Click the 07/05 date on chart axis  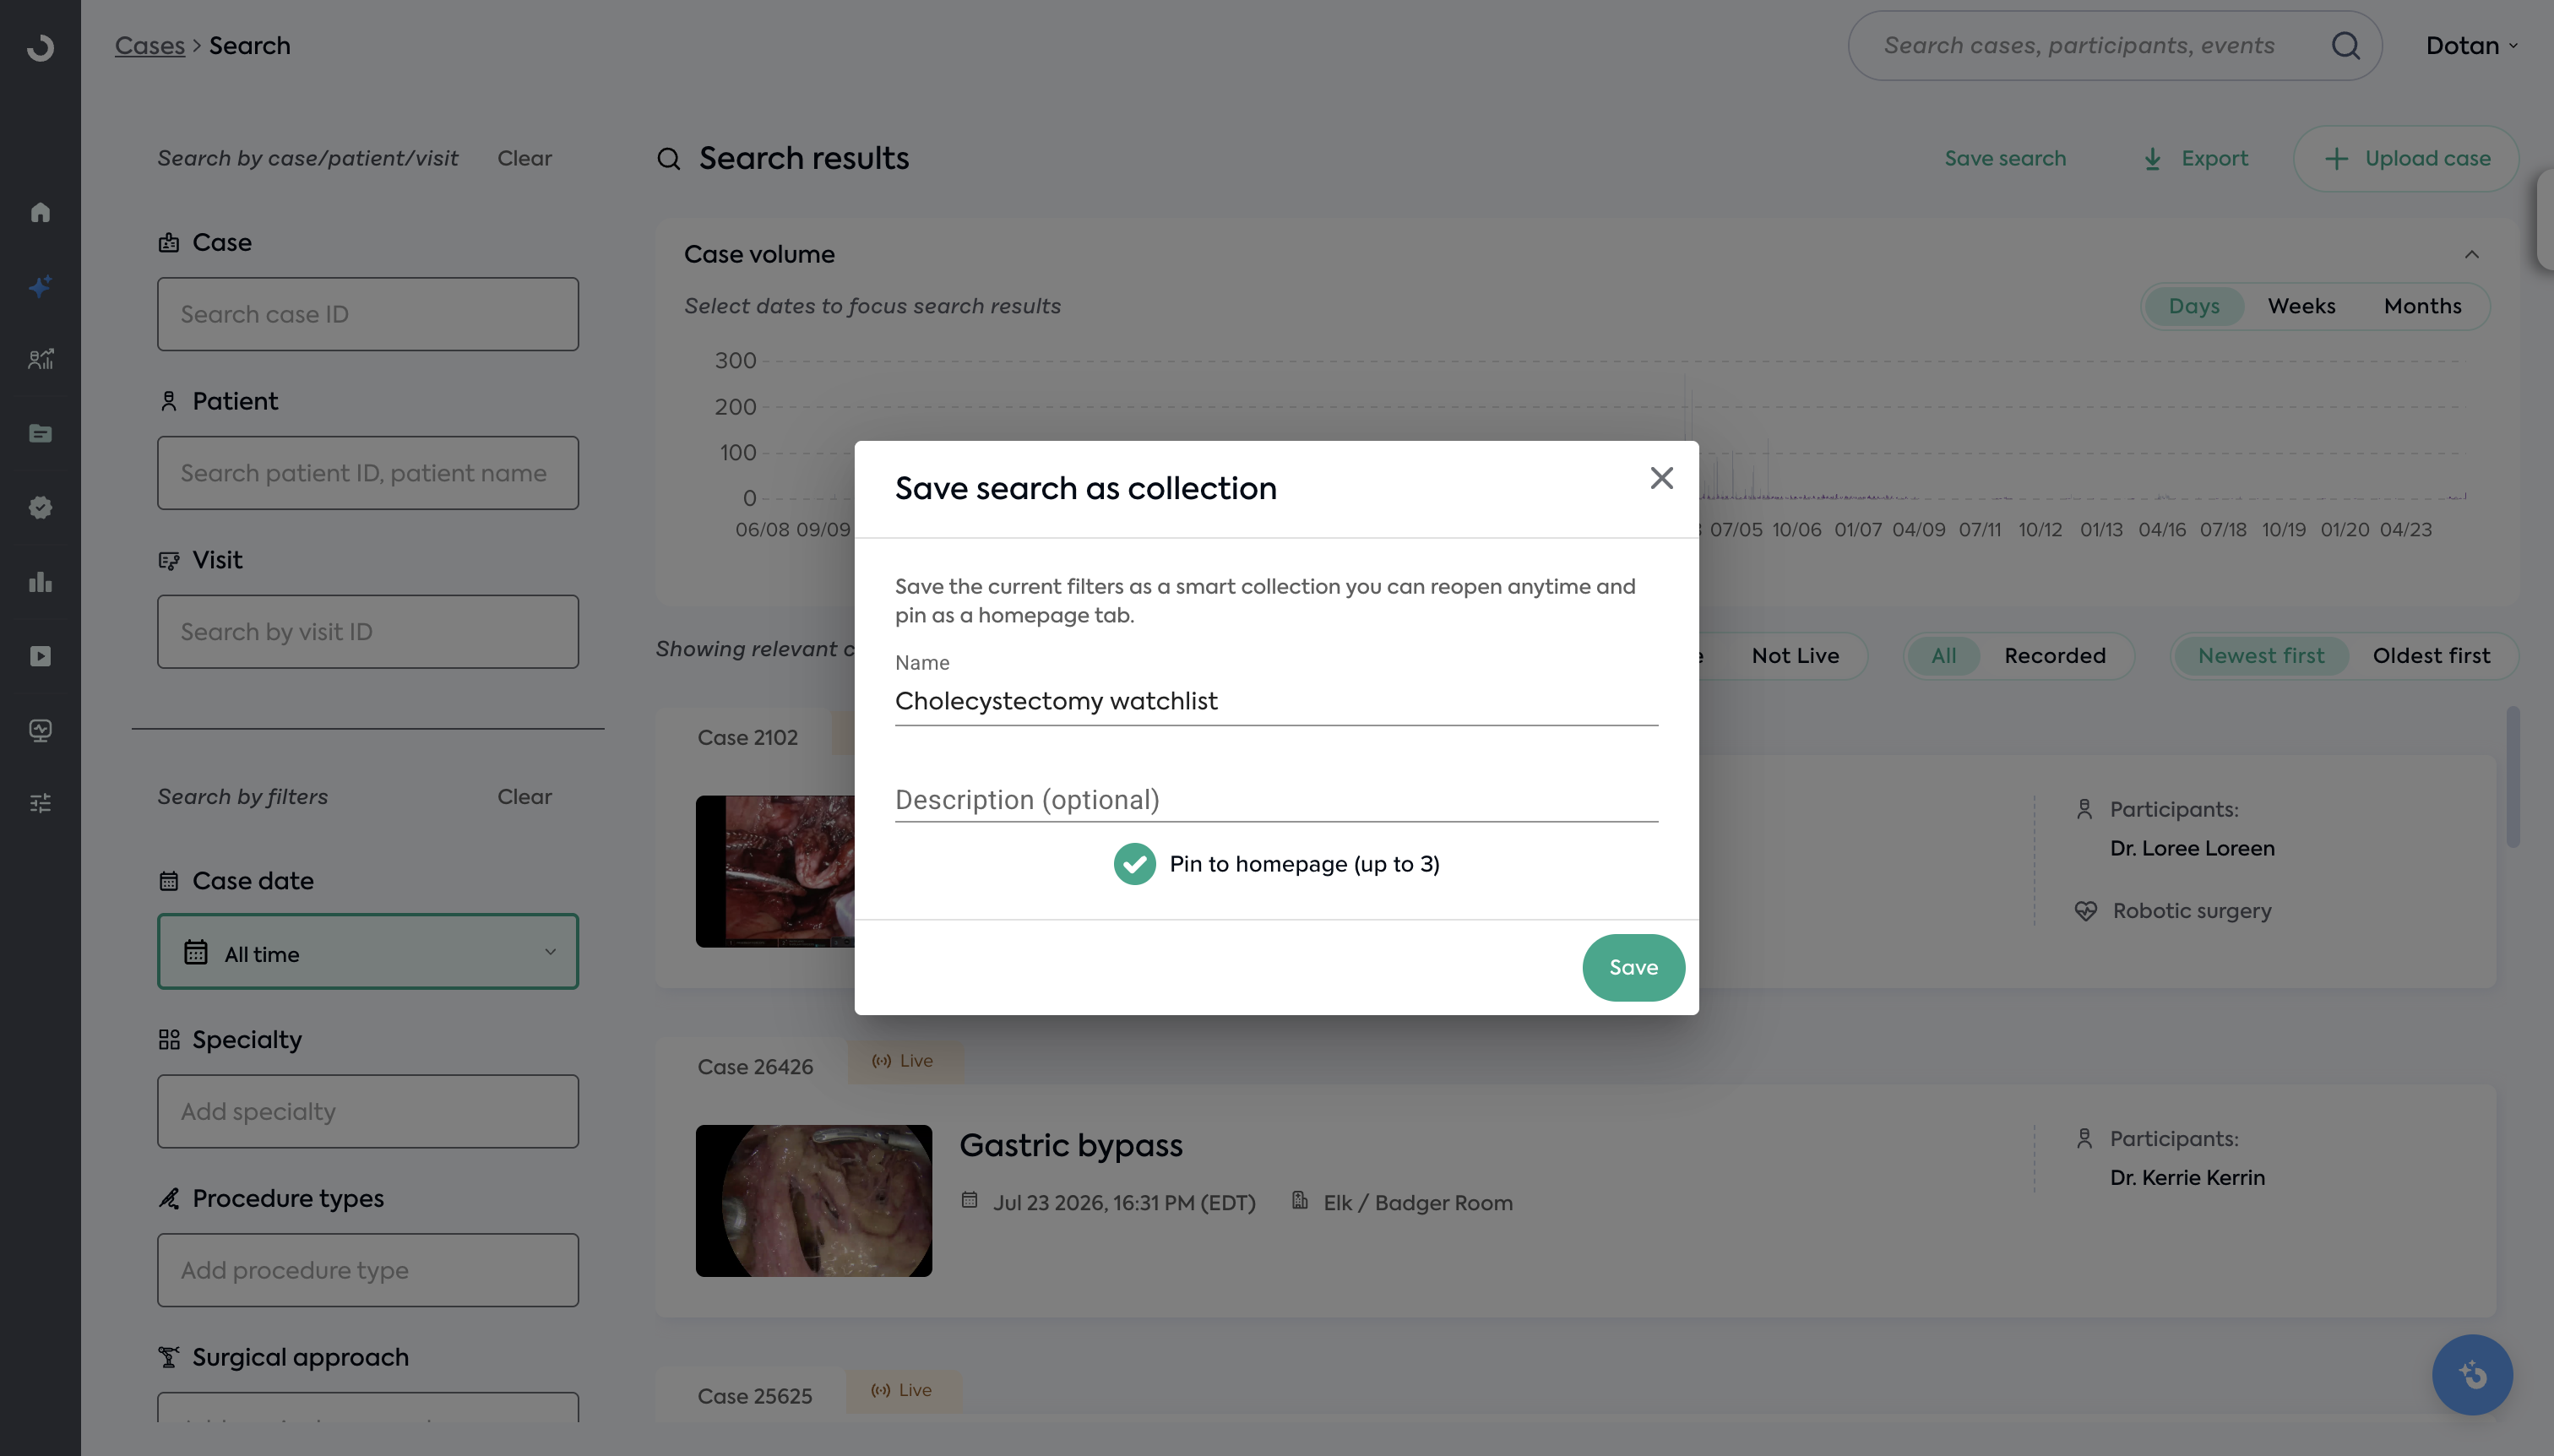pos(1735,530)
